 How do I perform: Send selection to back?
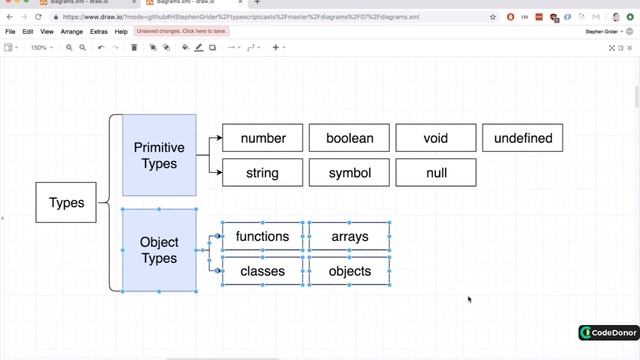(167, 48)
